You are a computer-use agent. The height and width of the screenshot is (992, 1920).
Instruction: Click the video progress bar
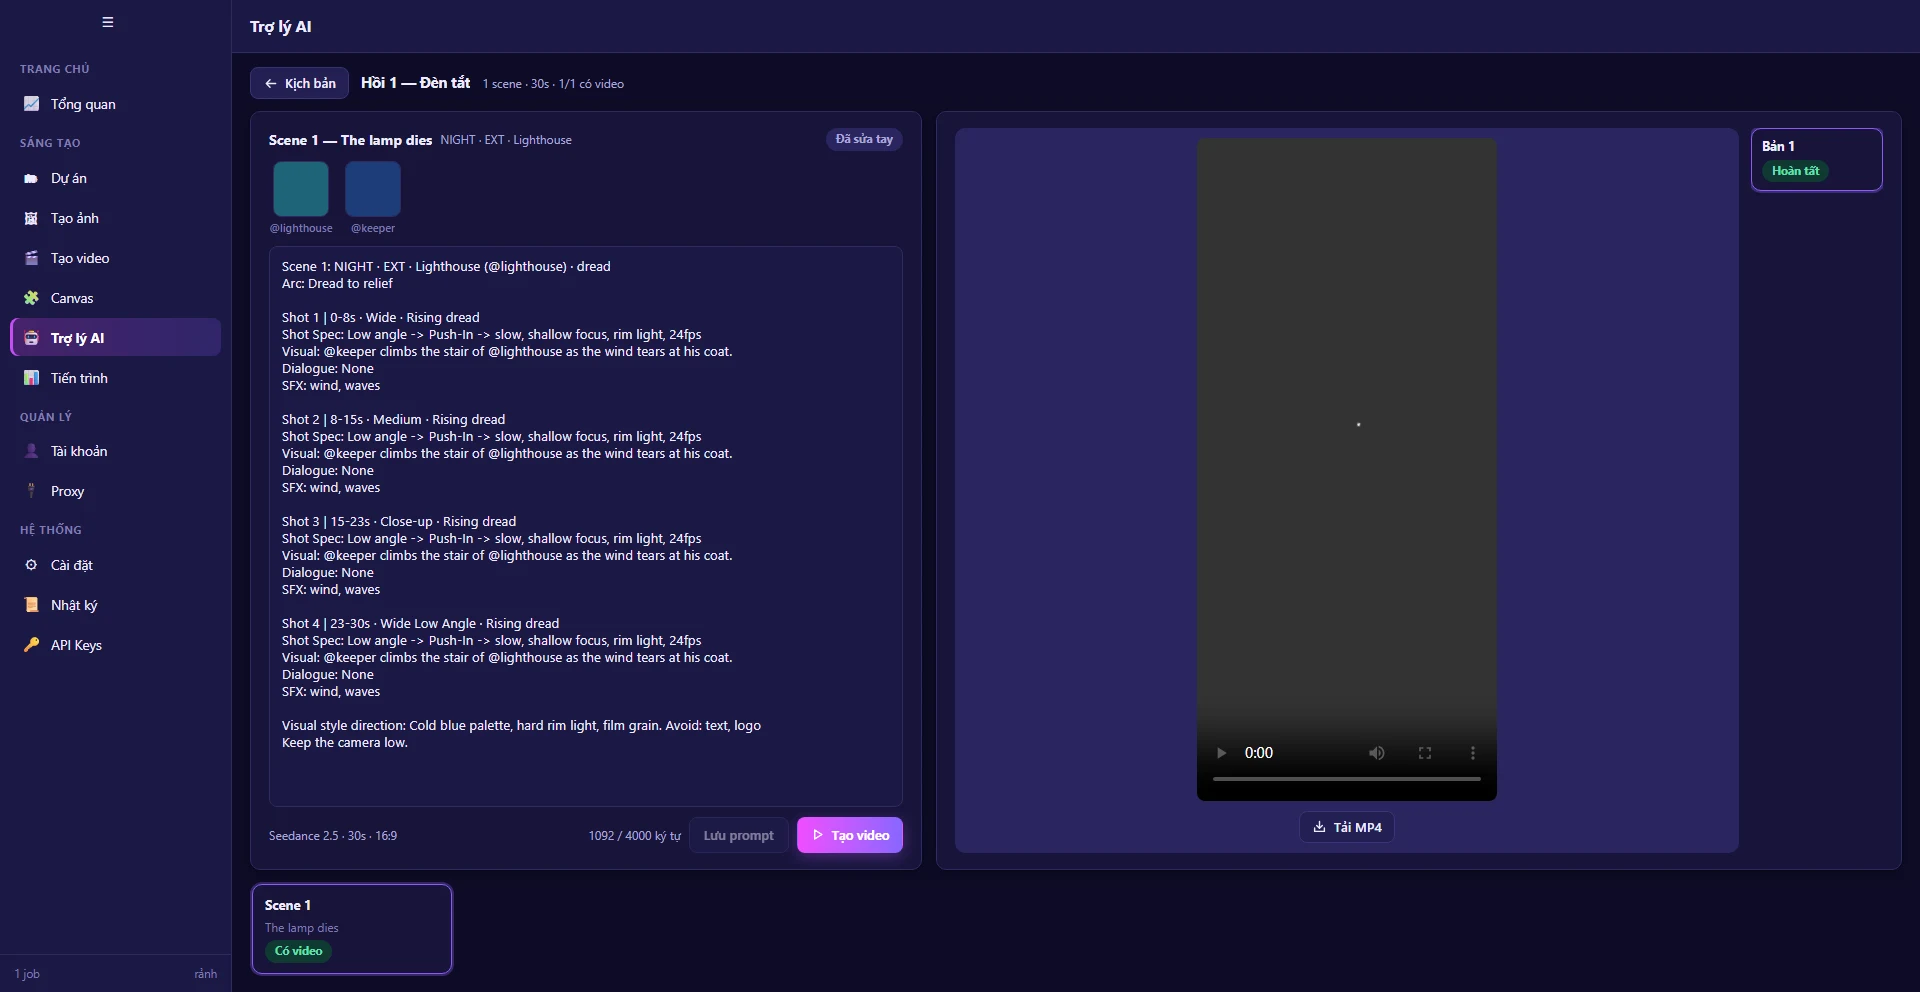[x=1346, y=778]
